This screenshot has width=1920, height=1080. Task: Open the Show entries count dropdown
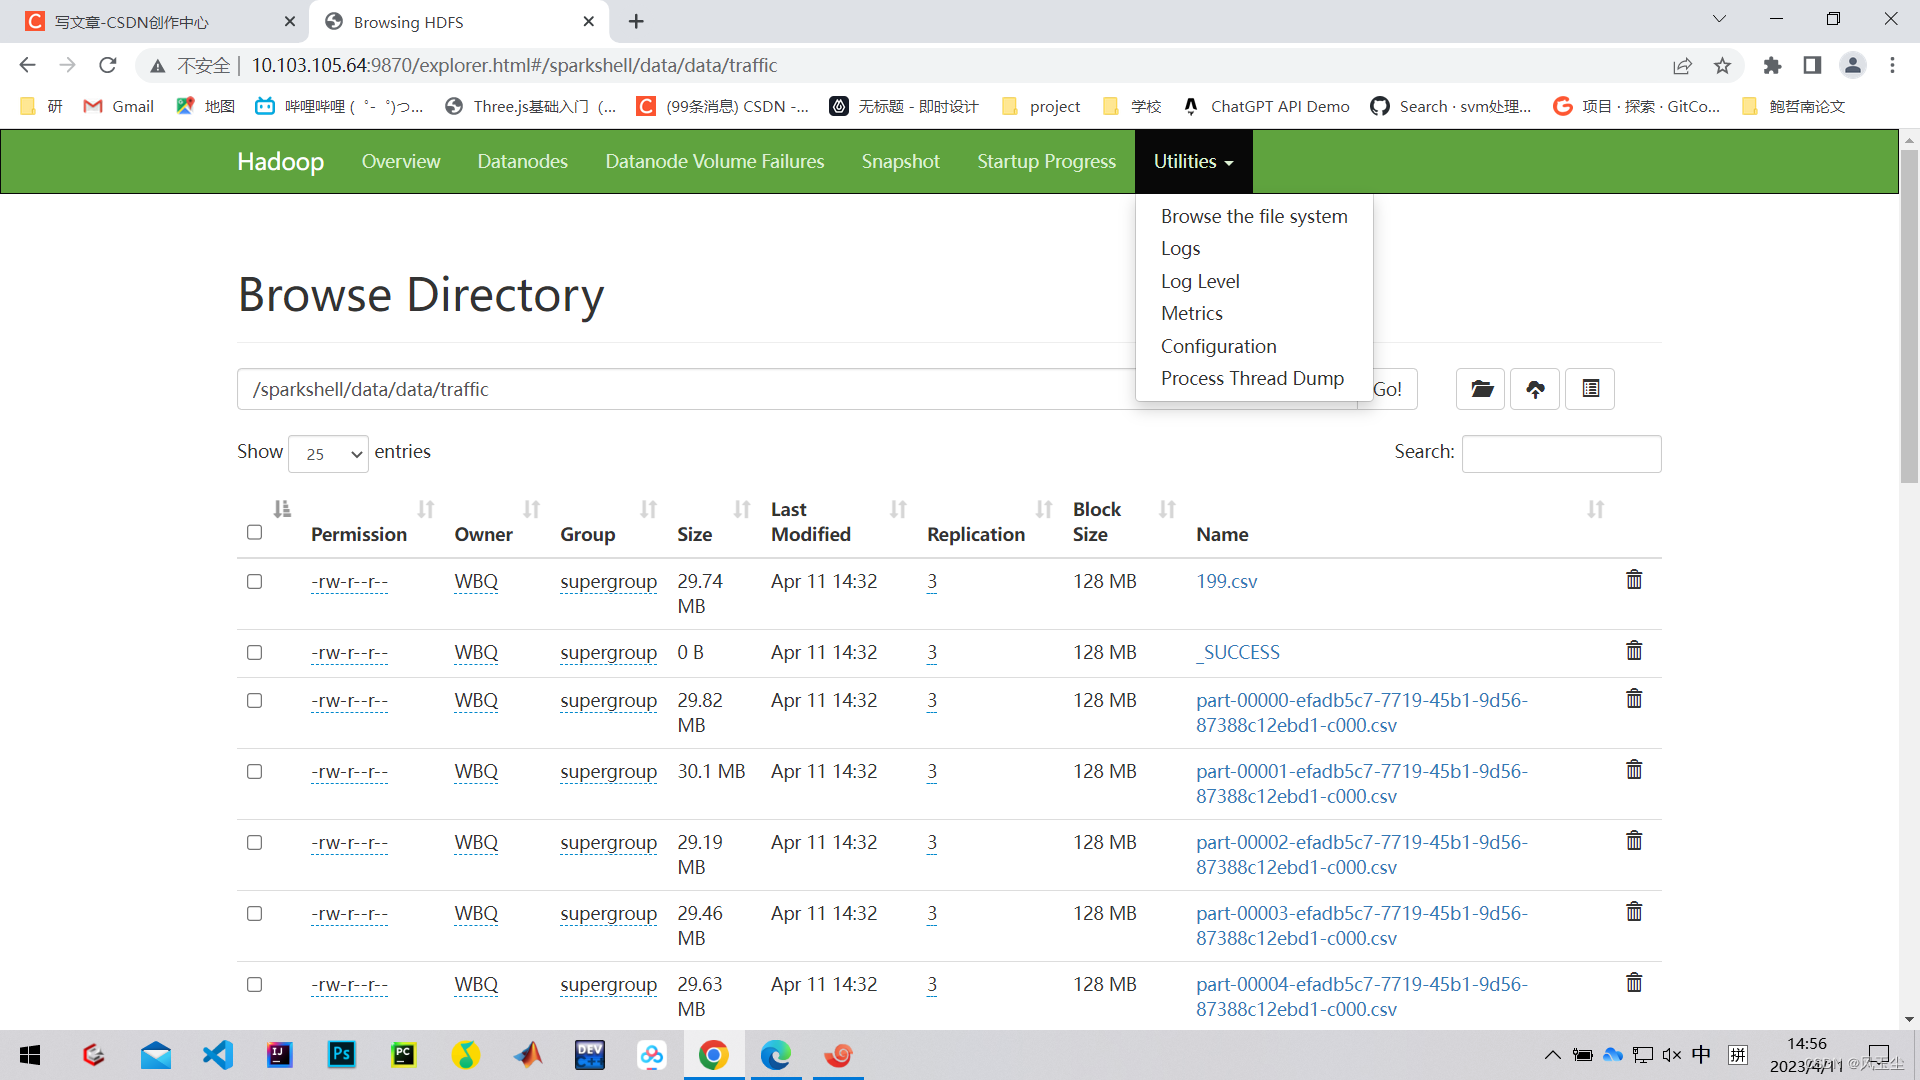coord(329,454)
